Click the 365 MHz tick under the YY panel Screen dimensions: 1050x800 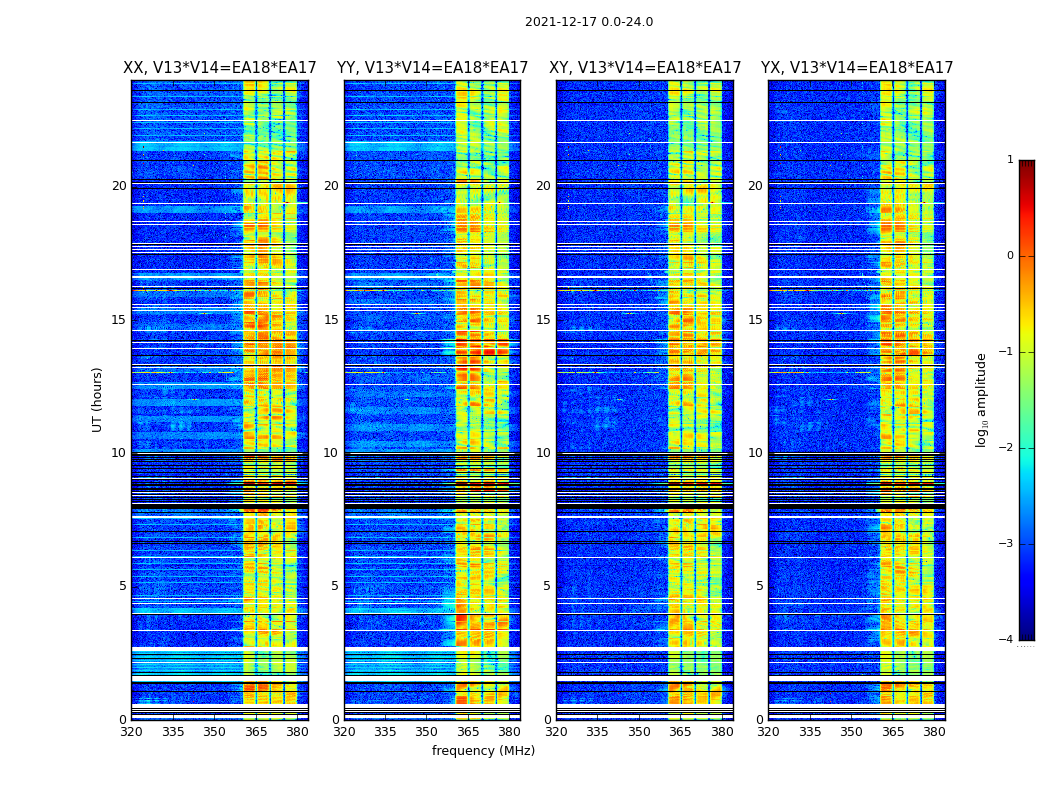467,732
